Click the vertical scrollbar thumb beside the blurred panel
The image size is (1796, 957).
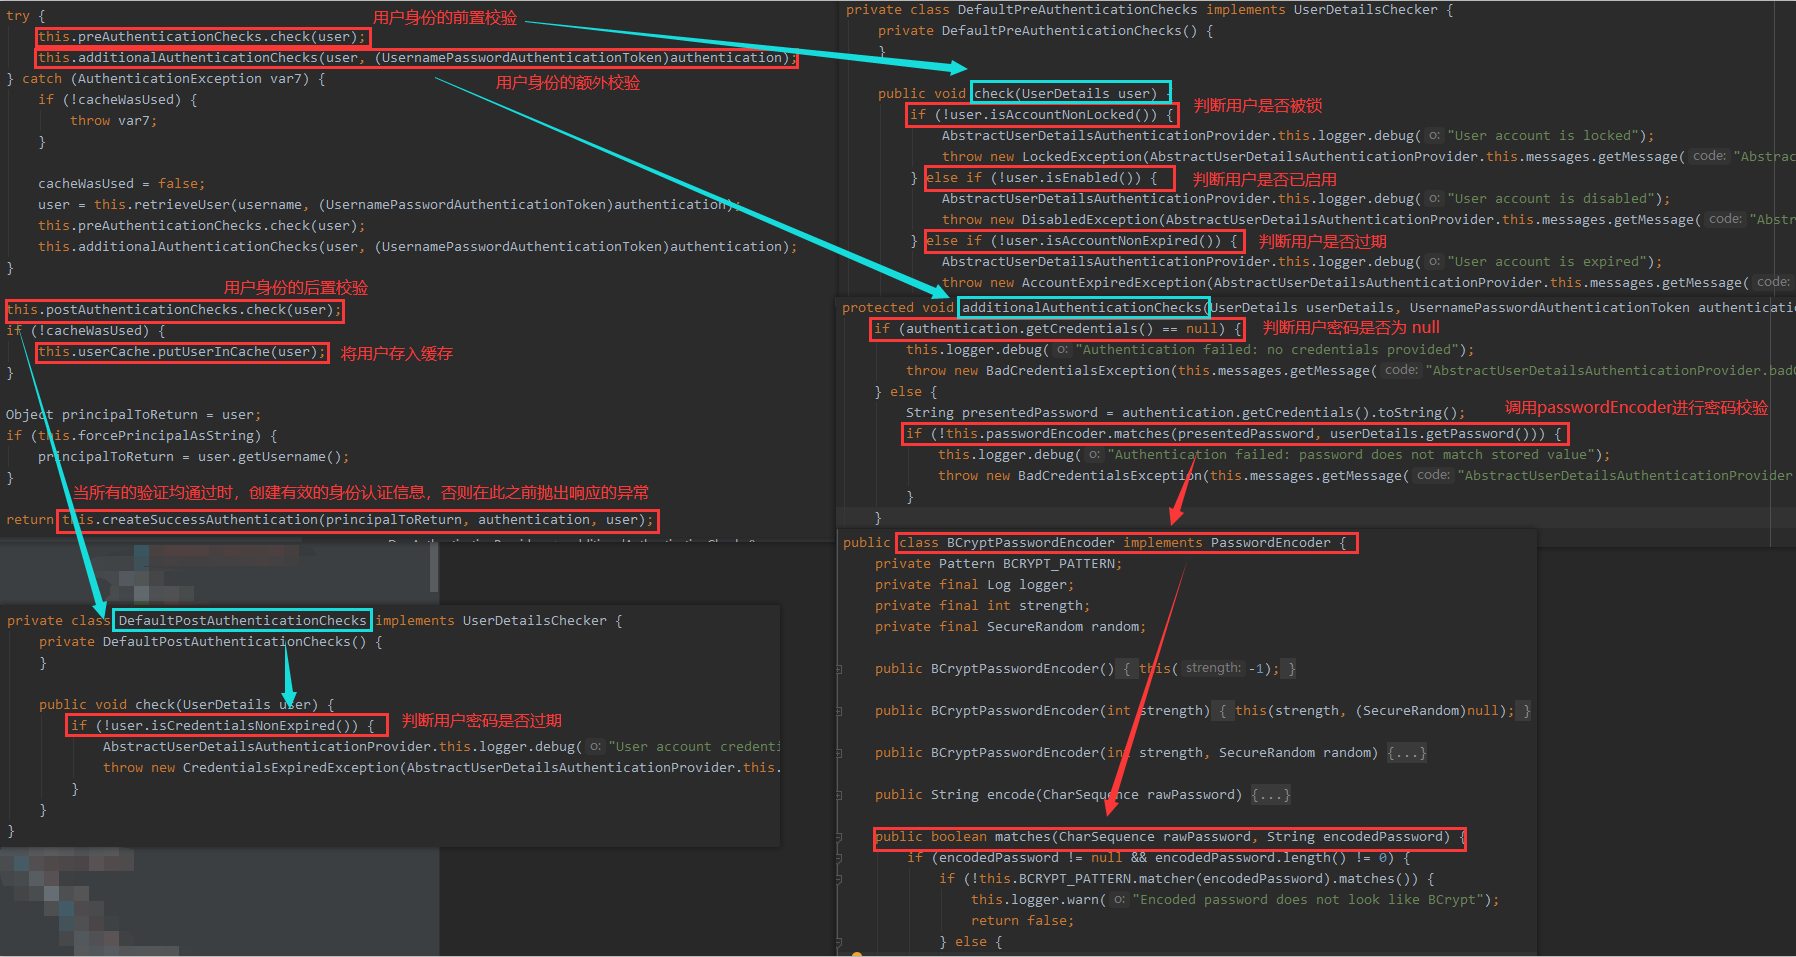point(434,566)
